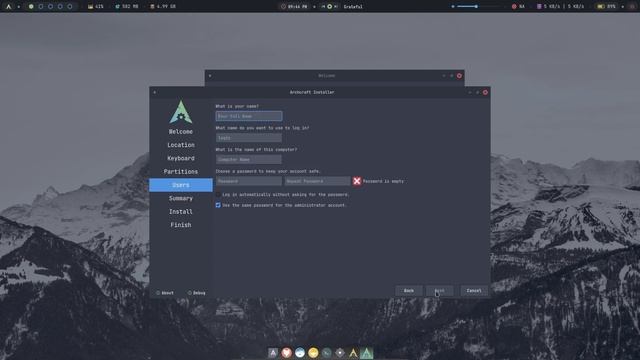Adjust the volume slider in top bar
This screenshot has height=360, width=640.
coord(478,7)
